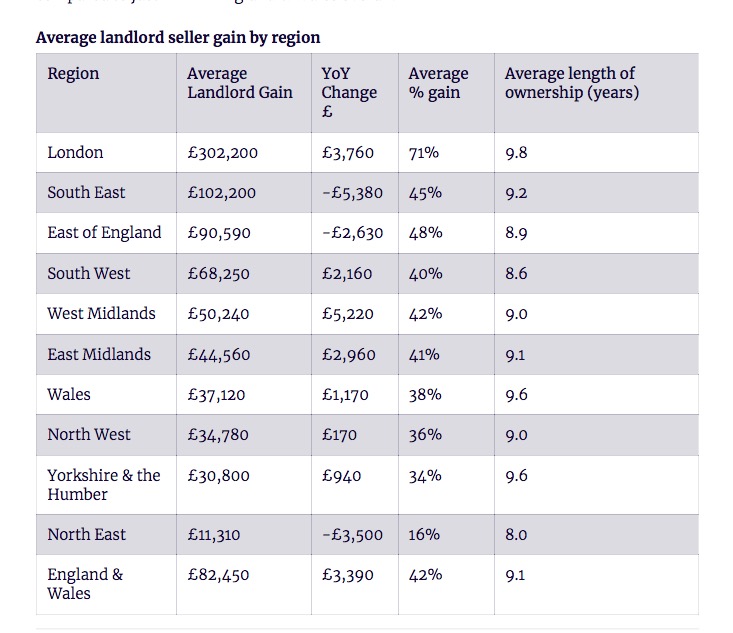
Task: Click the 'South East' row label
Action: coord(86,193)
